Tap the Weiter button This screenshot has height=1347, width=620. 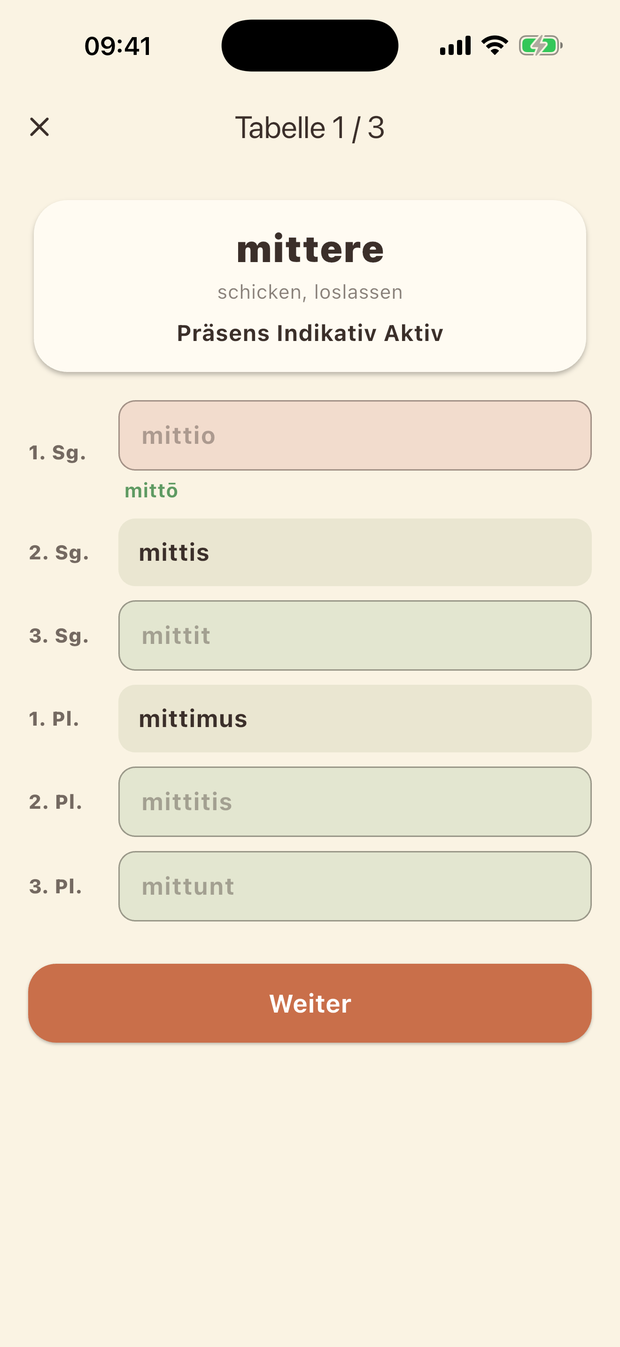click(x=310, y=1003)
